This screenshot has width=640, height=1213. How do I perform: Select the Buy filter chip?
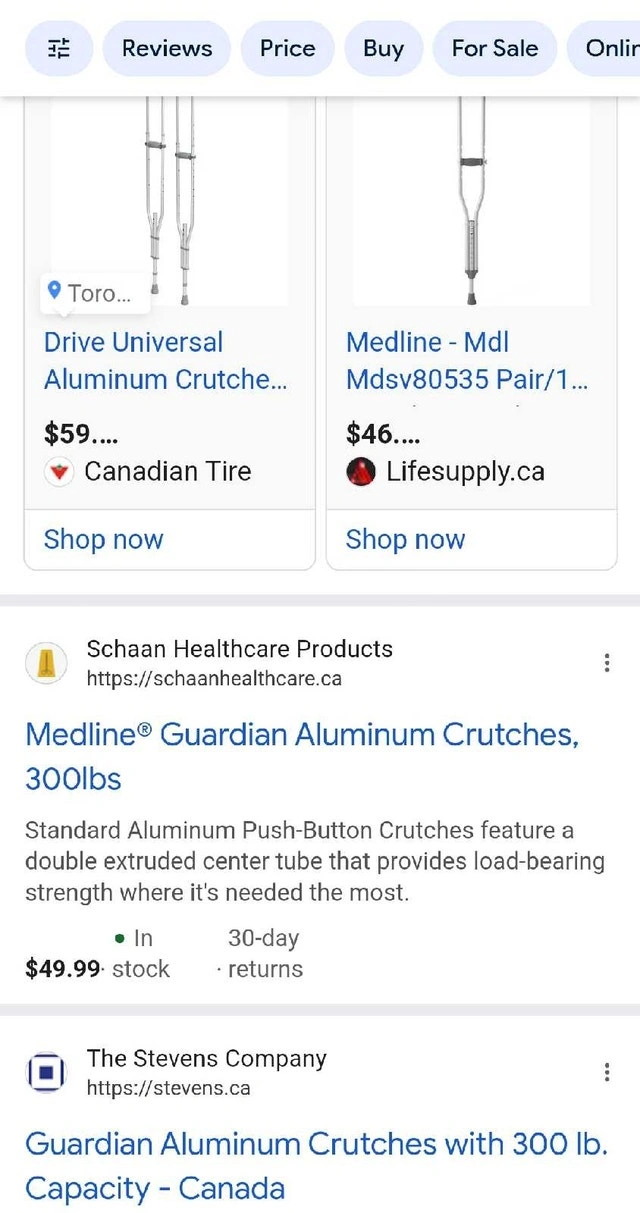(x=384, y=48)
